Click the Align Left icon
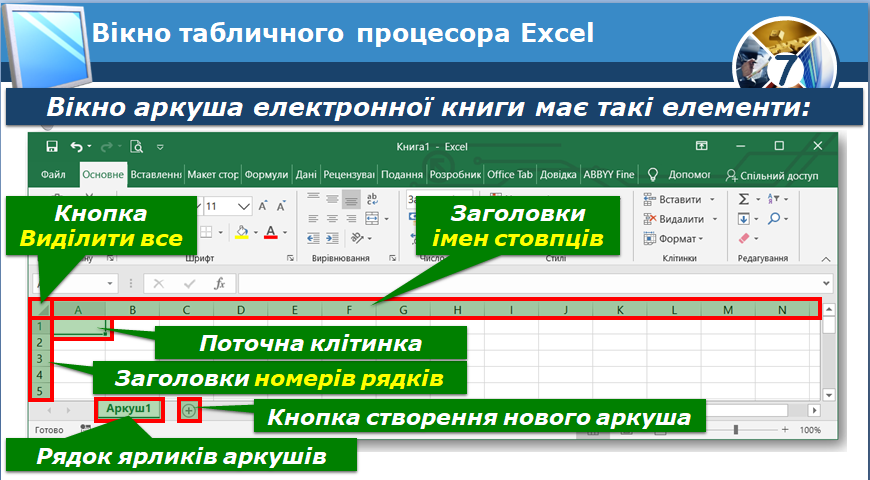Image resolution: width=870 pixels, height=480 pixels. click(313, 219)
